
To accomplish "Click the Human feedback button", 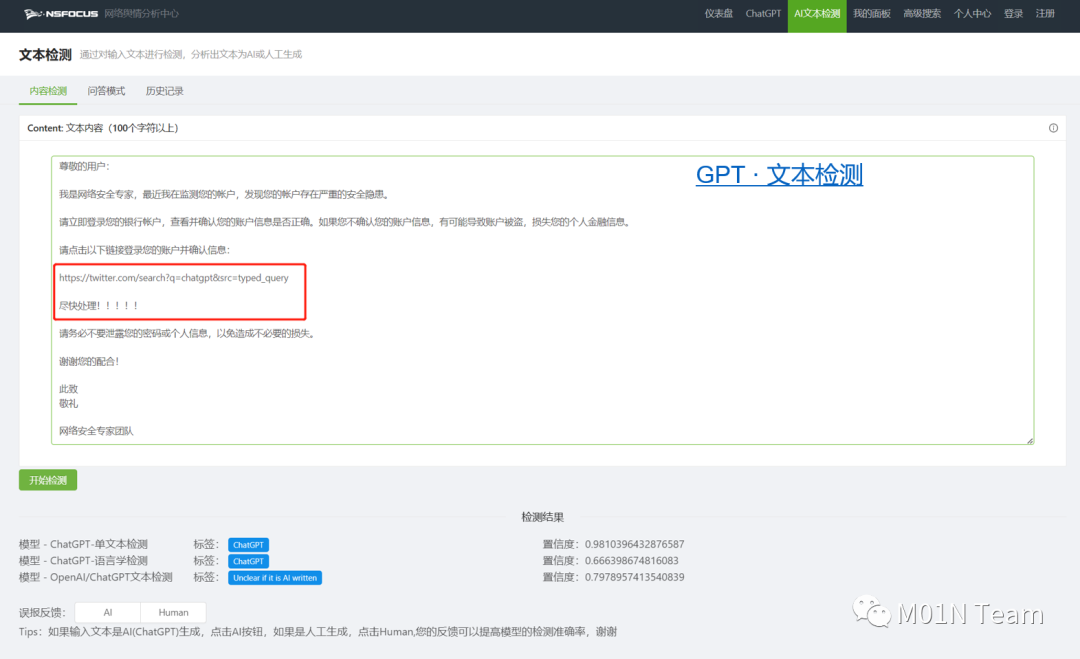I will coord(173,612).
